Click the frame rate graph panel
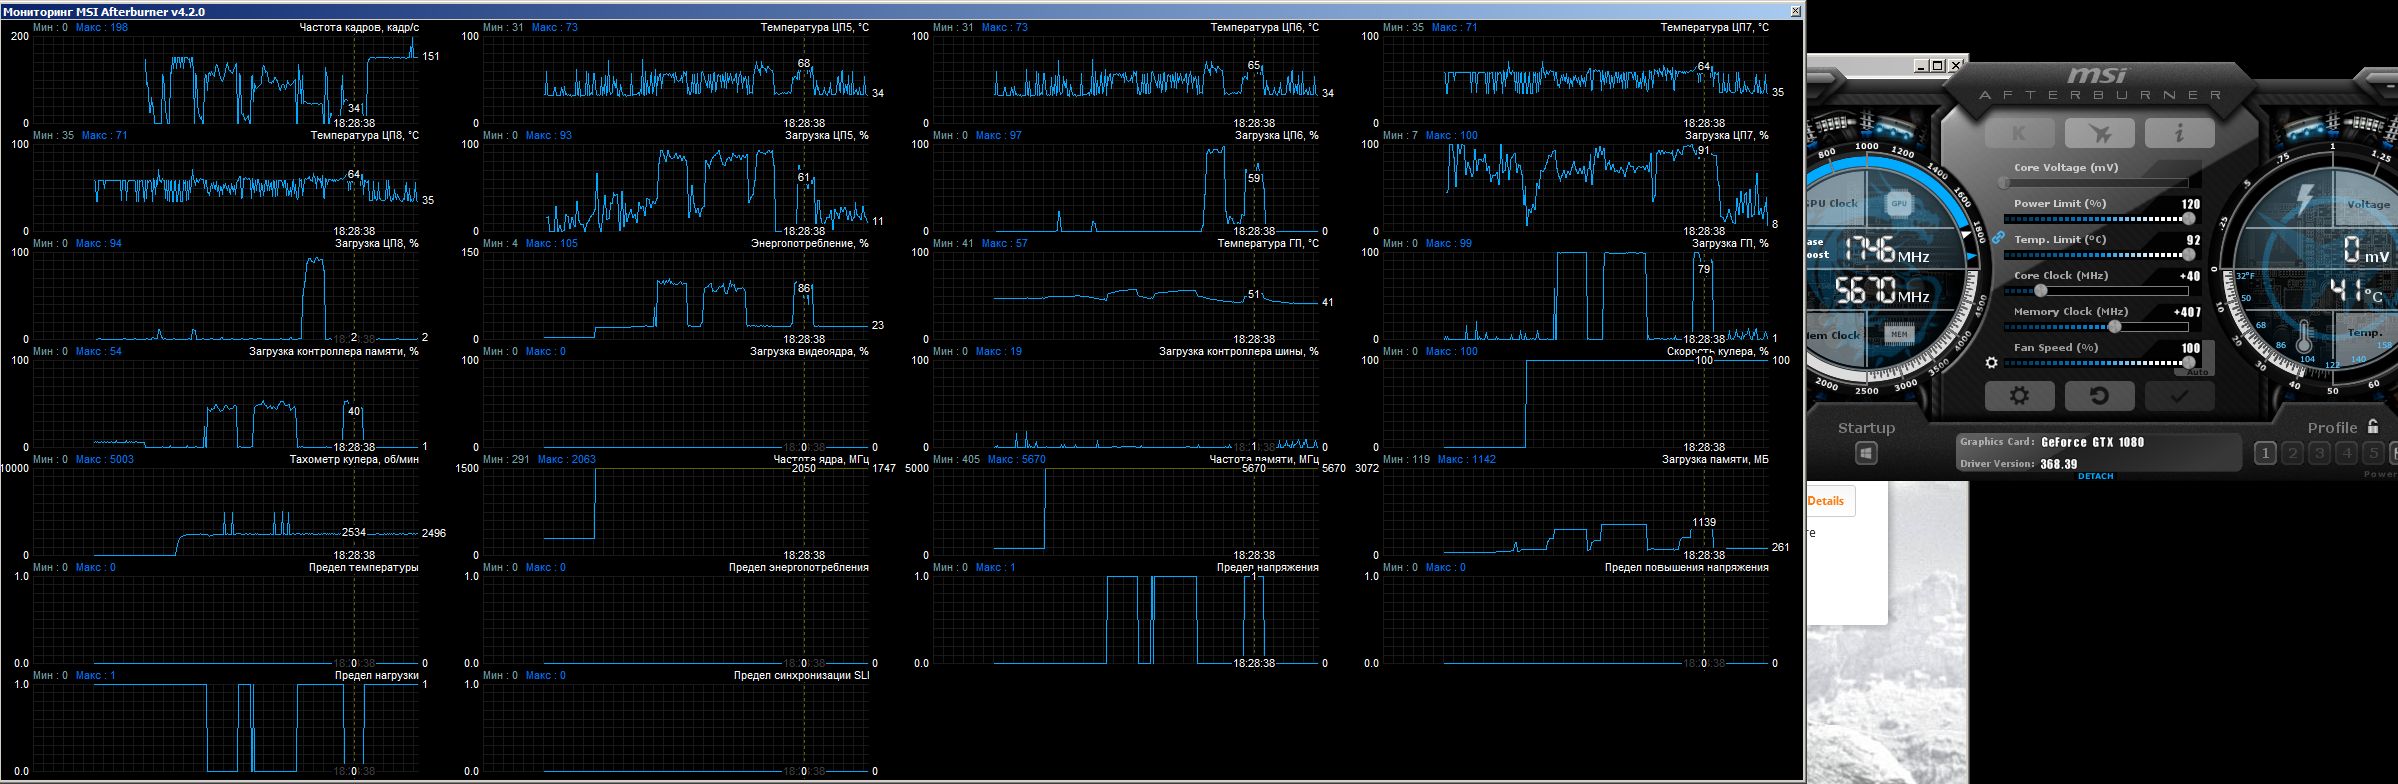 coord(225,76)
